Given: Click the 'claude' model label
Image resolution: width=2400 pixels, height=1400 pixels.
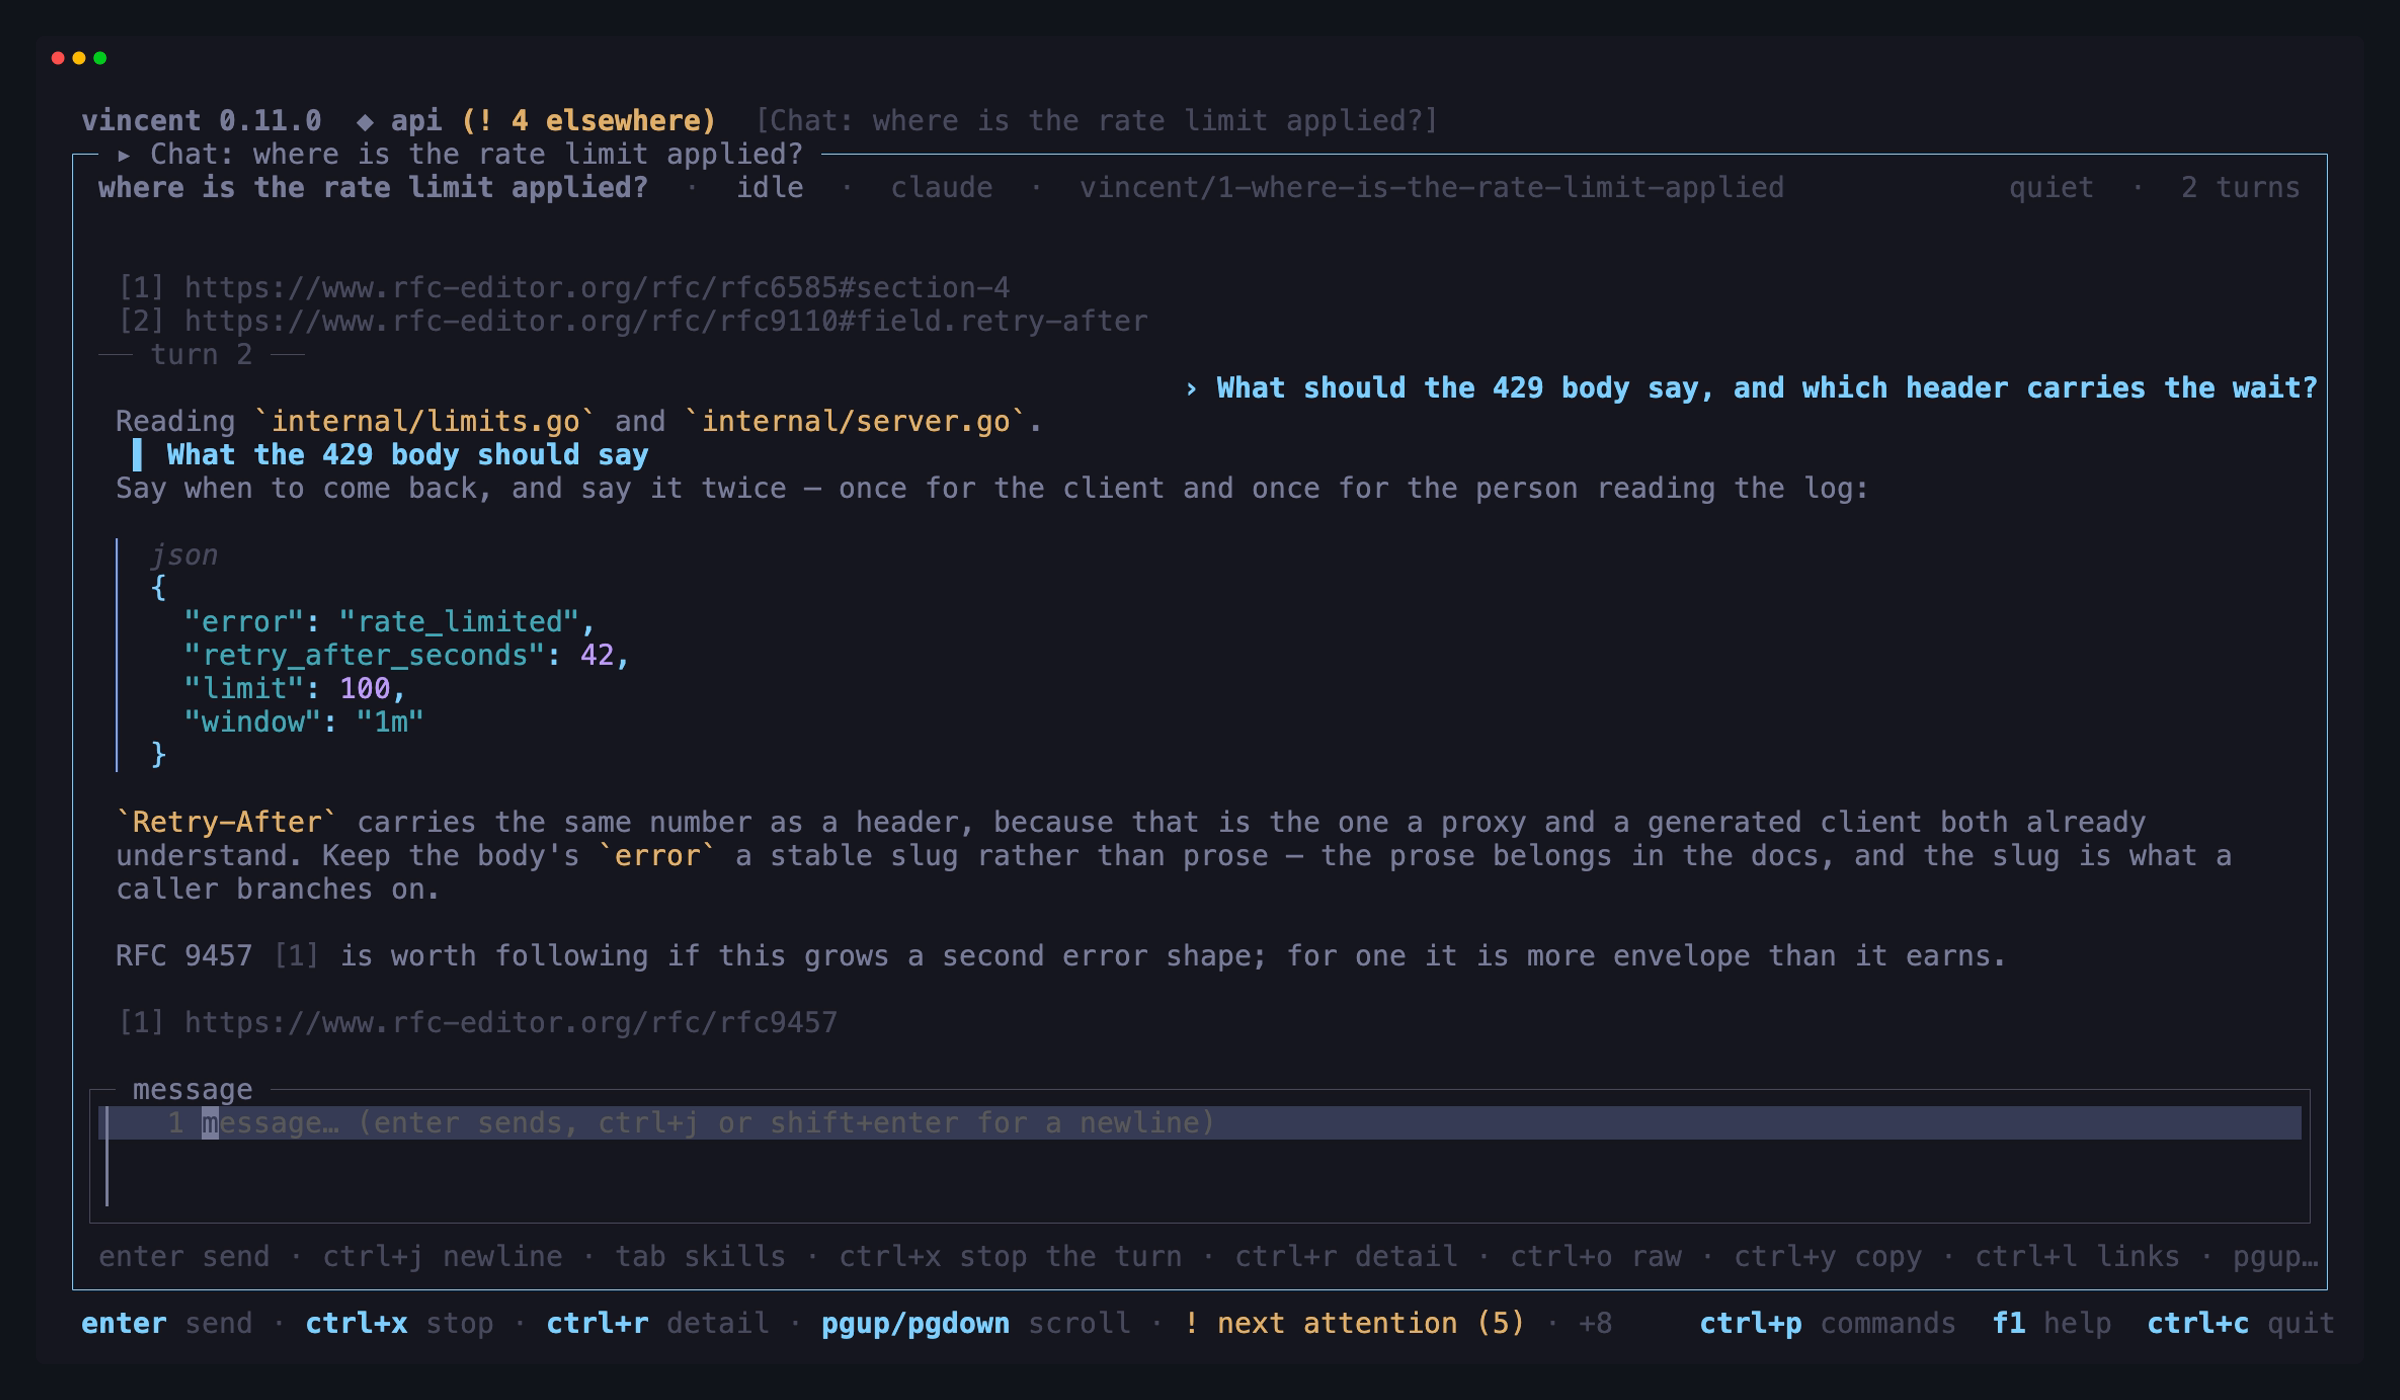Looking at the screenshot, I should click(942, 188).
